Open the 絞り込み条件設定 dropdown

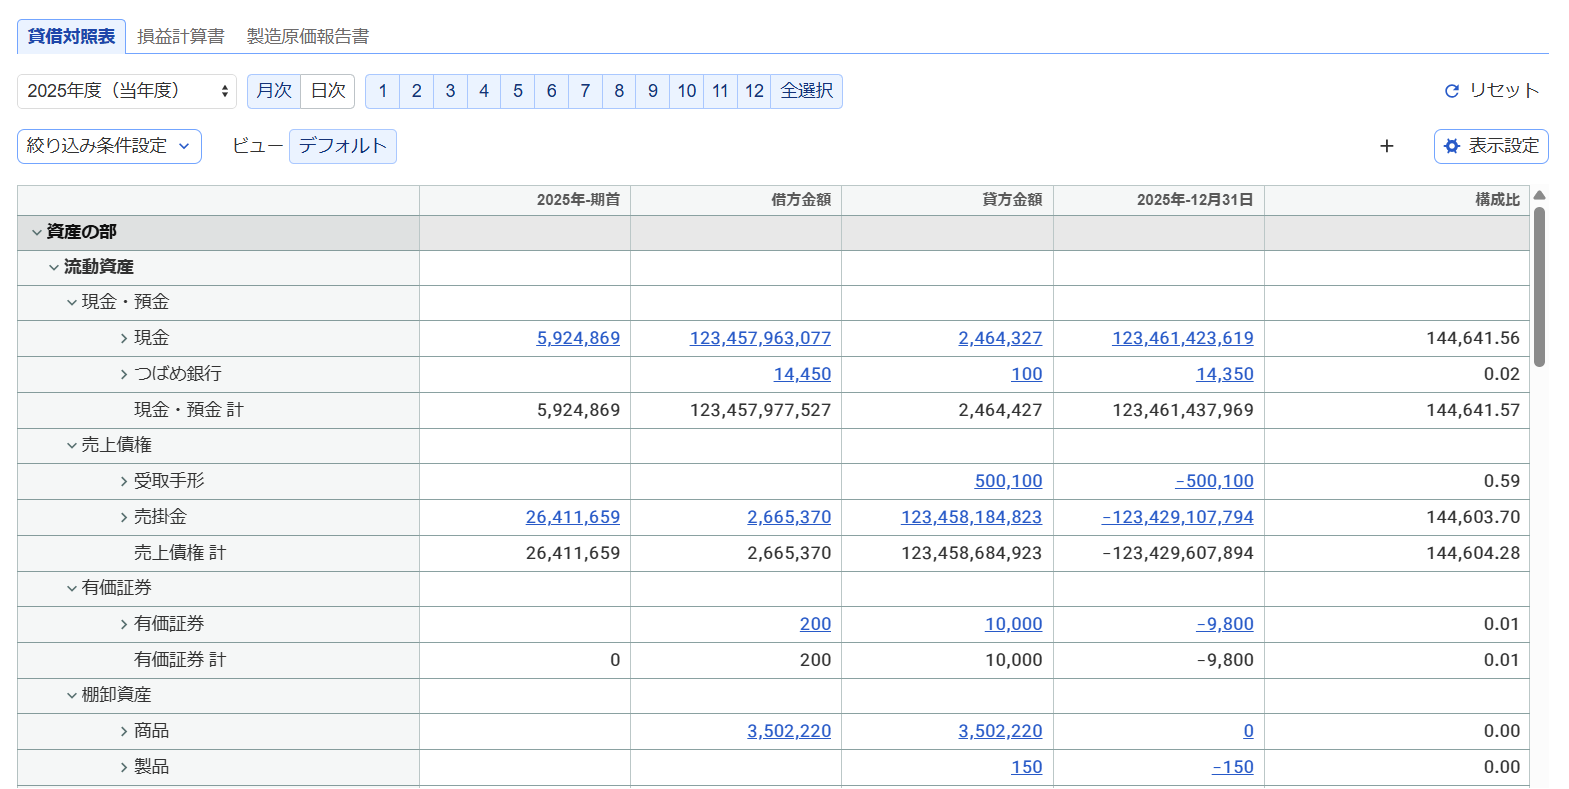click(109, 146)
